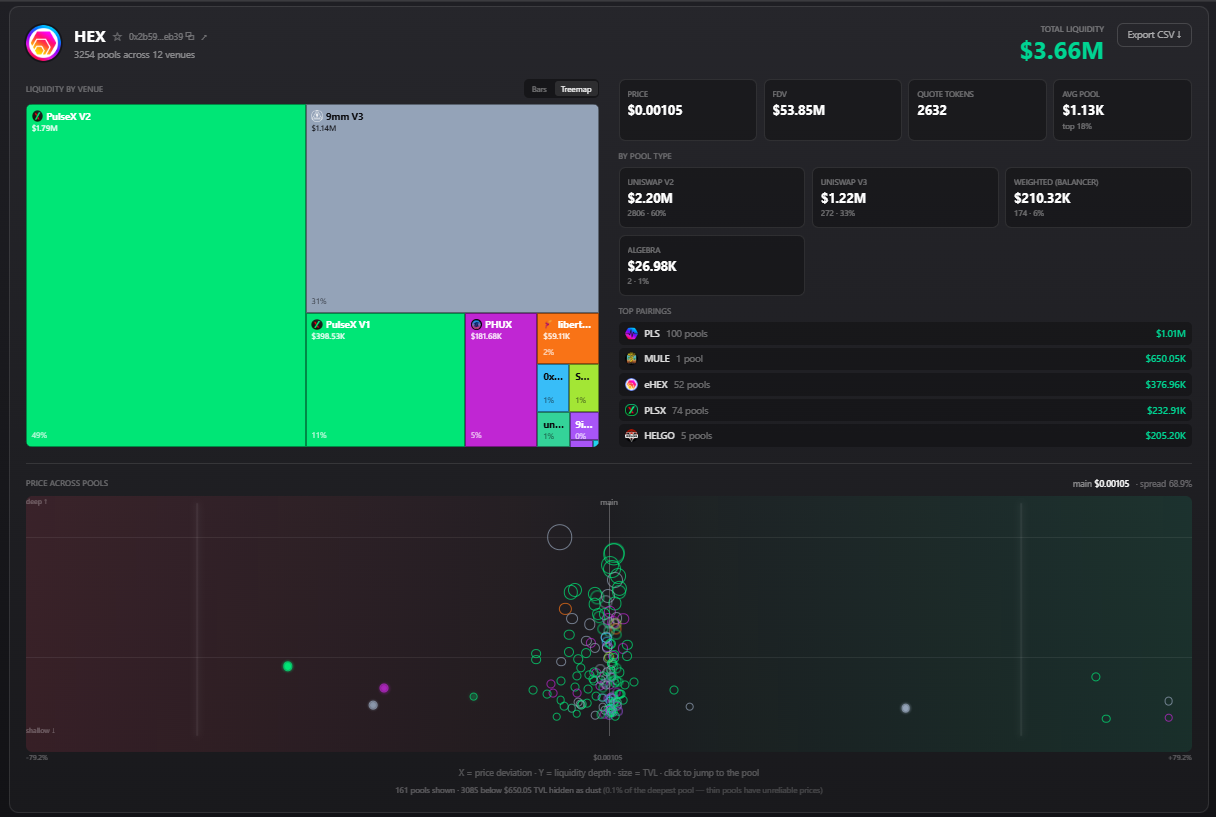Click the $650.05K MULE liquidity value

1166,358
